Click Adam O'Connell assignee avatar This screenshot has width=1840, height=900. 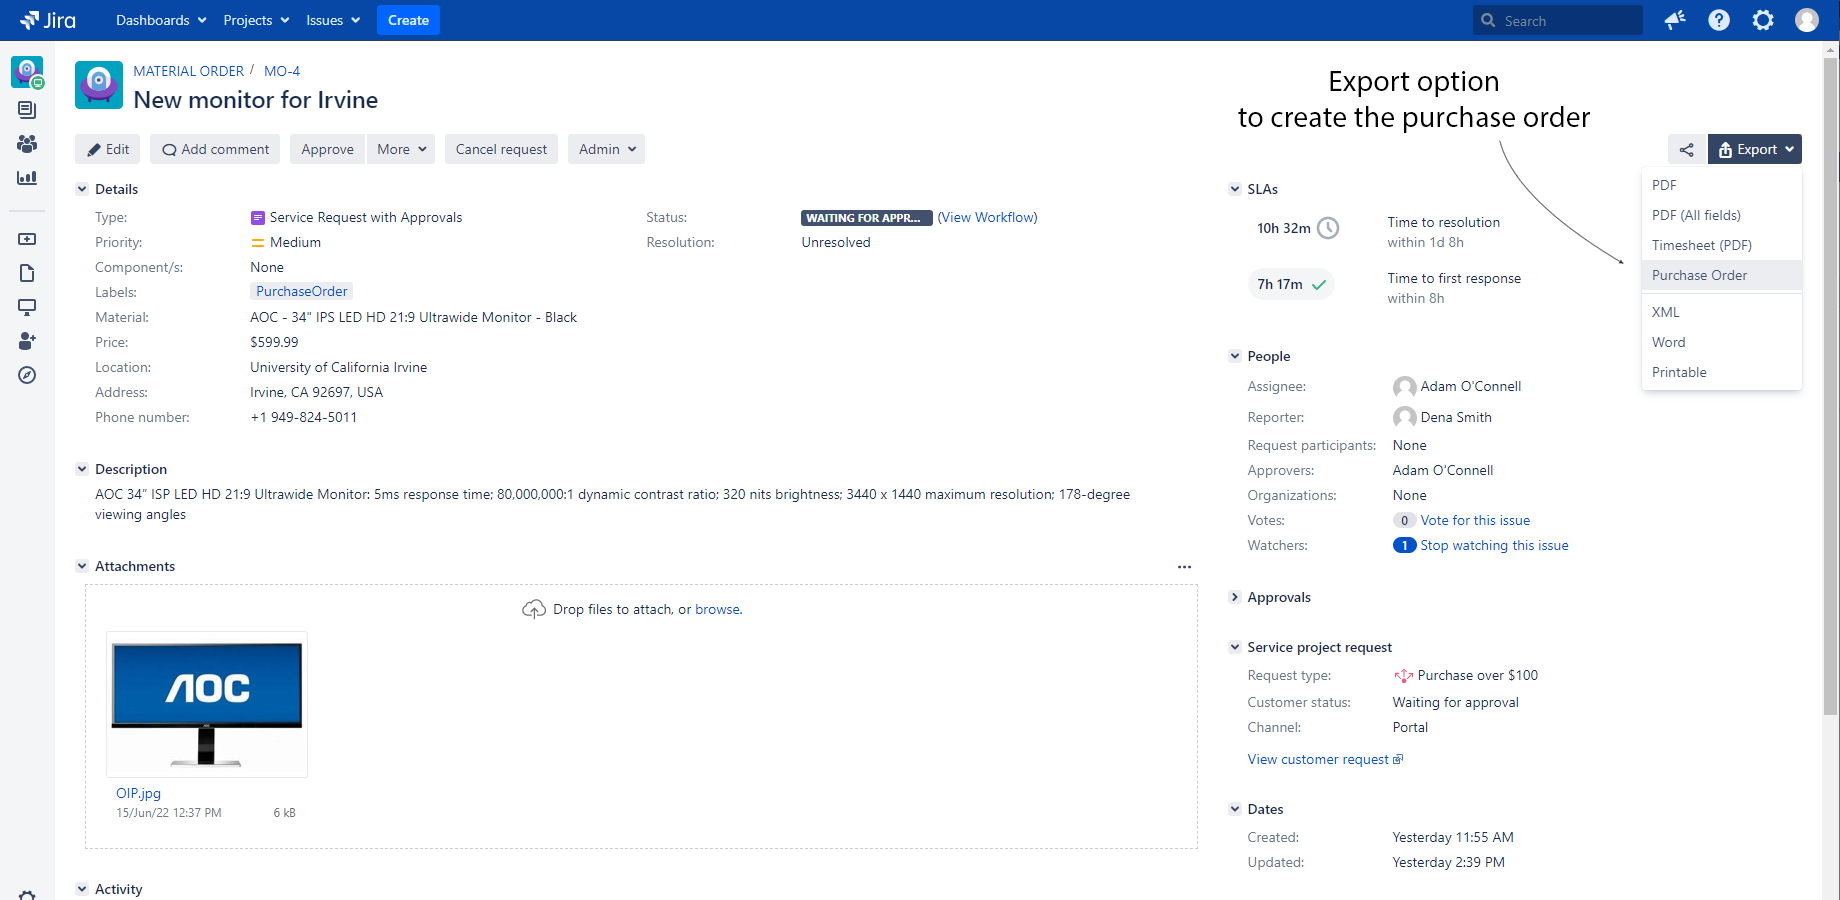click(x=1405, y=387)
